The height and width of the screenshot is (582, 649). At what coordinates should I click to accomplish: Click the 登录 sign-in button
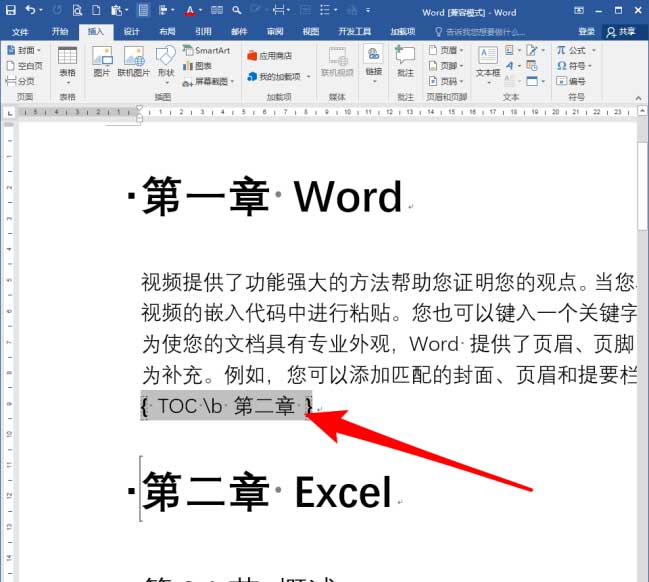[x=585, y=31]
